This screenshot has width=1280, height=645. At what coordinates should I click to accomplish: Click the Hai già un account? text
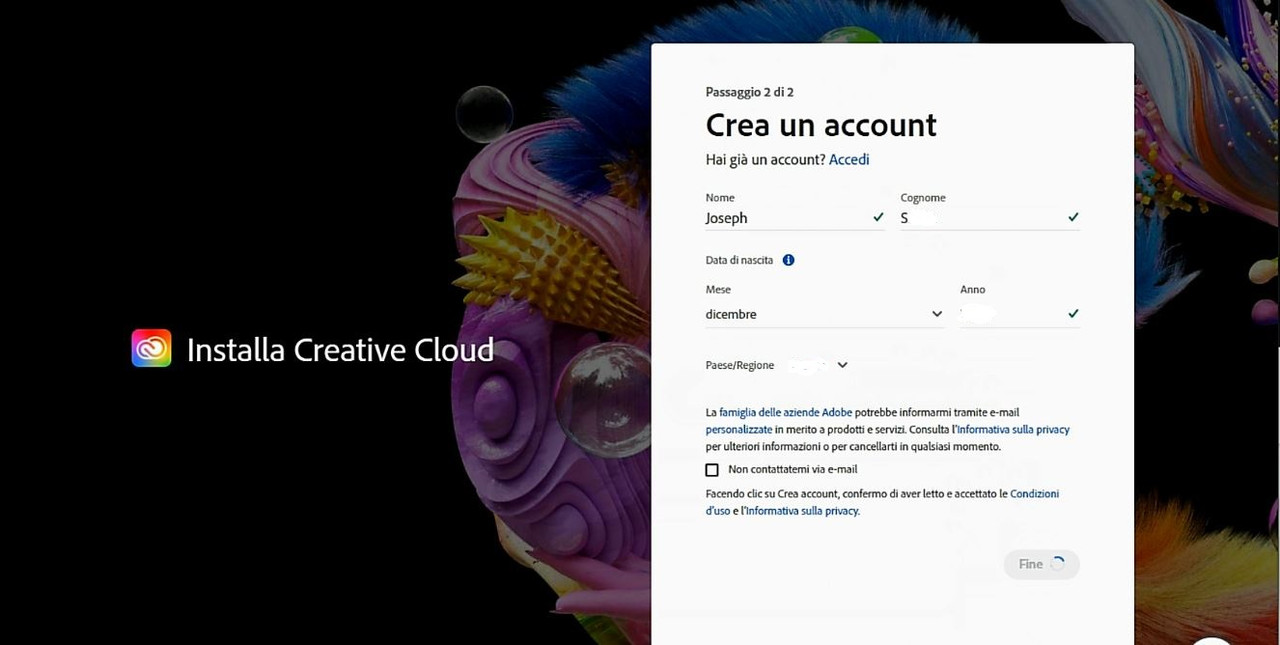(765, 160)
